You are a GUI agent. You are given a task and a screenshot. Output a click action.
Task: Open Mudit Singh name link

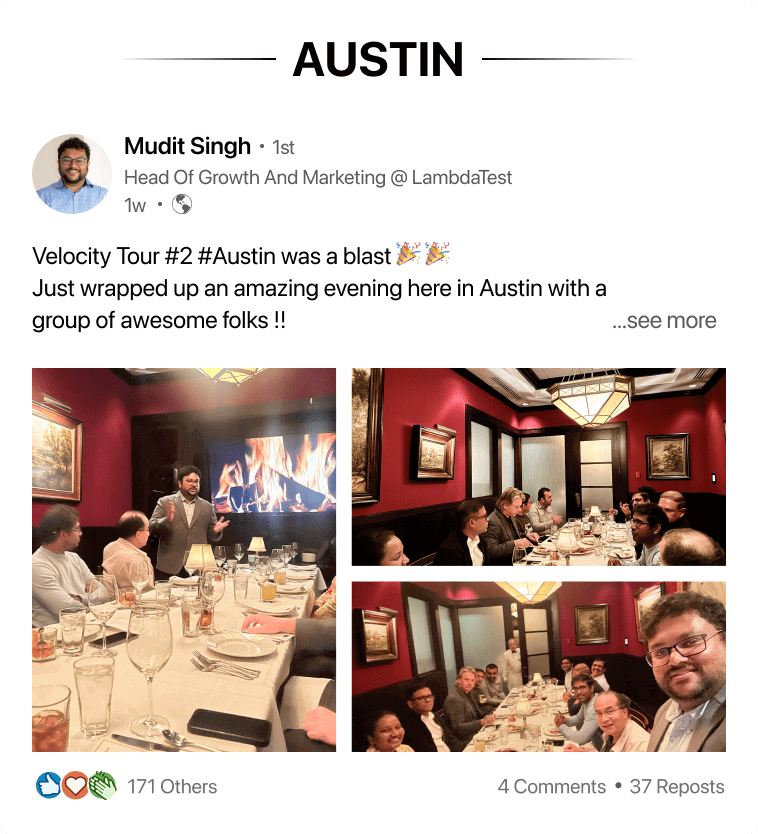tap(187, 146)
